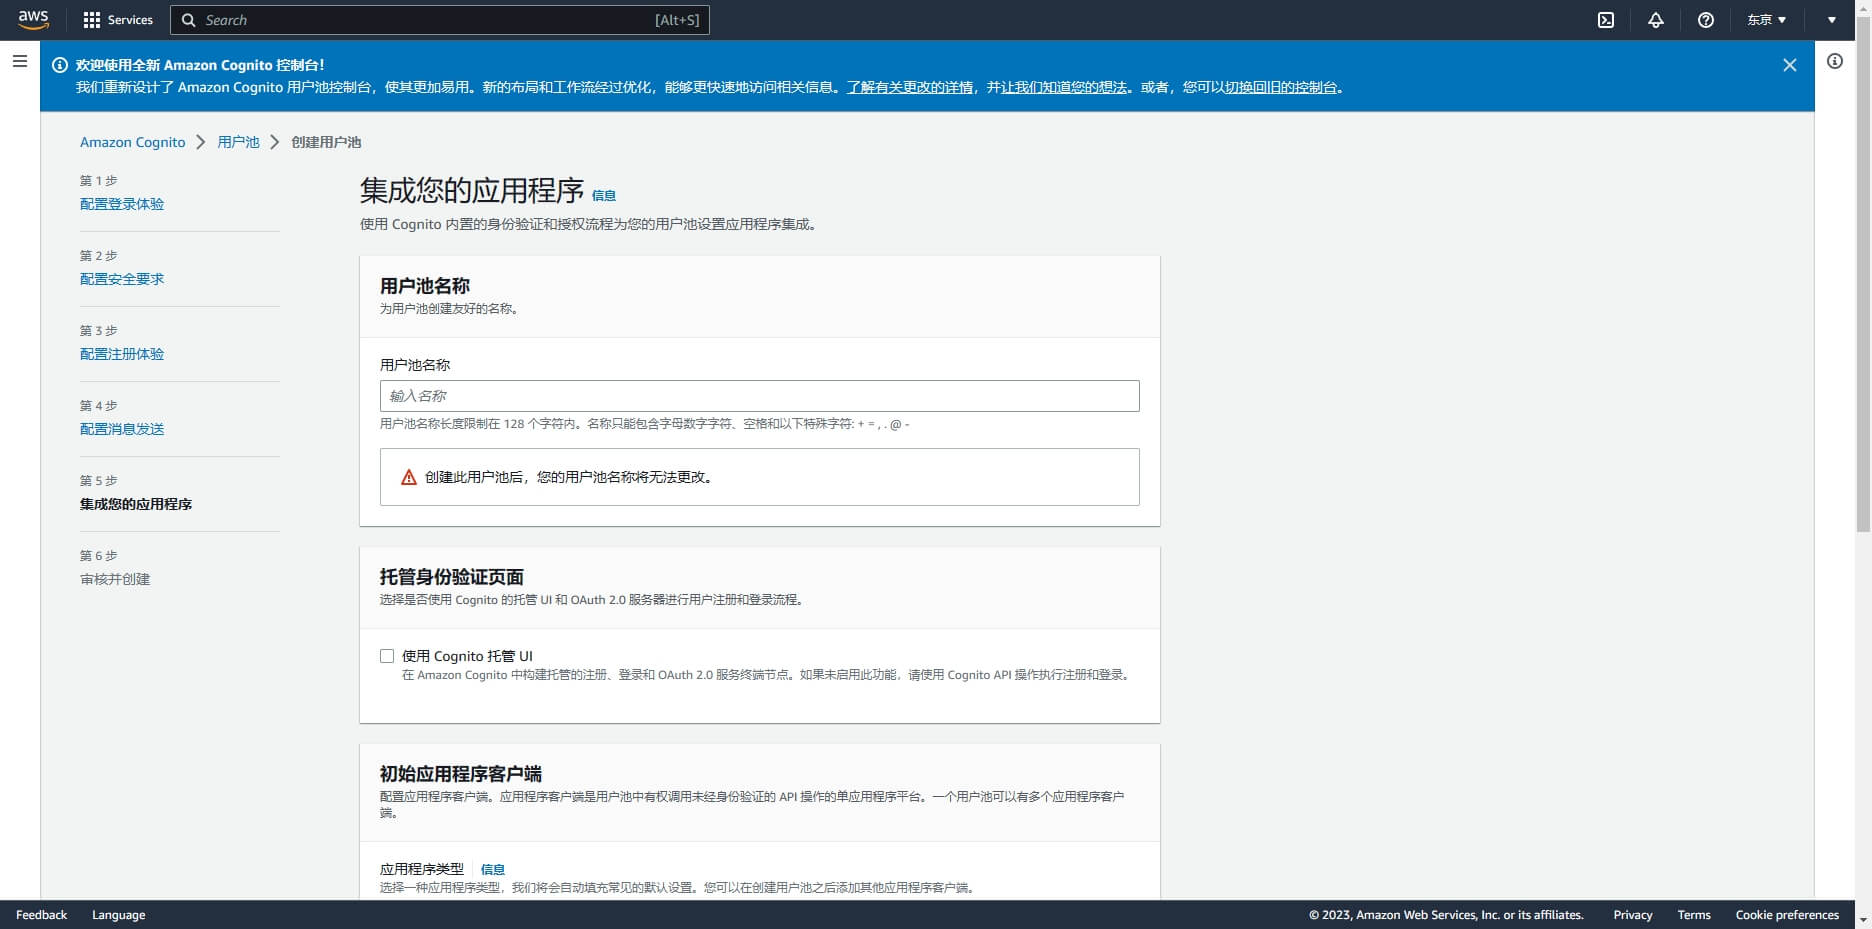Open the Services grid menu

(x=117, y=20)
